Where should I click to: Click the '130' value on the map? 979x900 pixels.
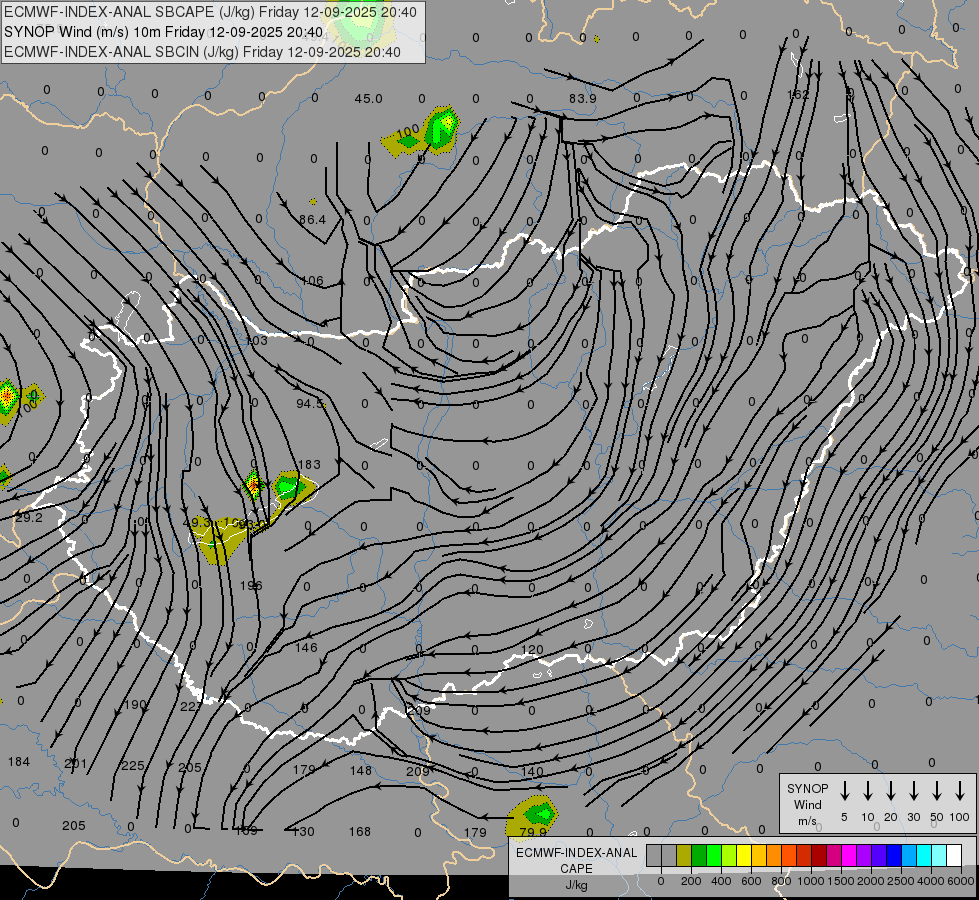303,831
